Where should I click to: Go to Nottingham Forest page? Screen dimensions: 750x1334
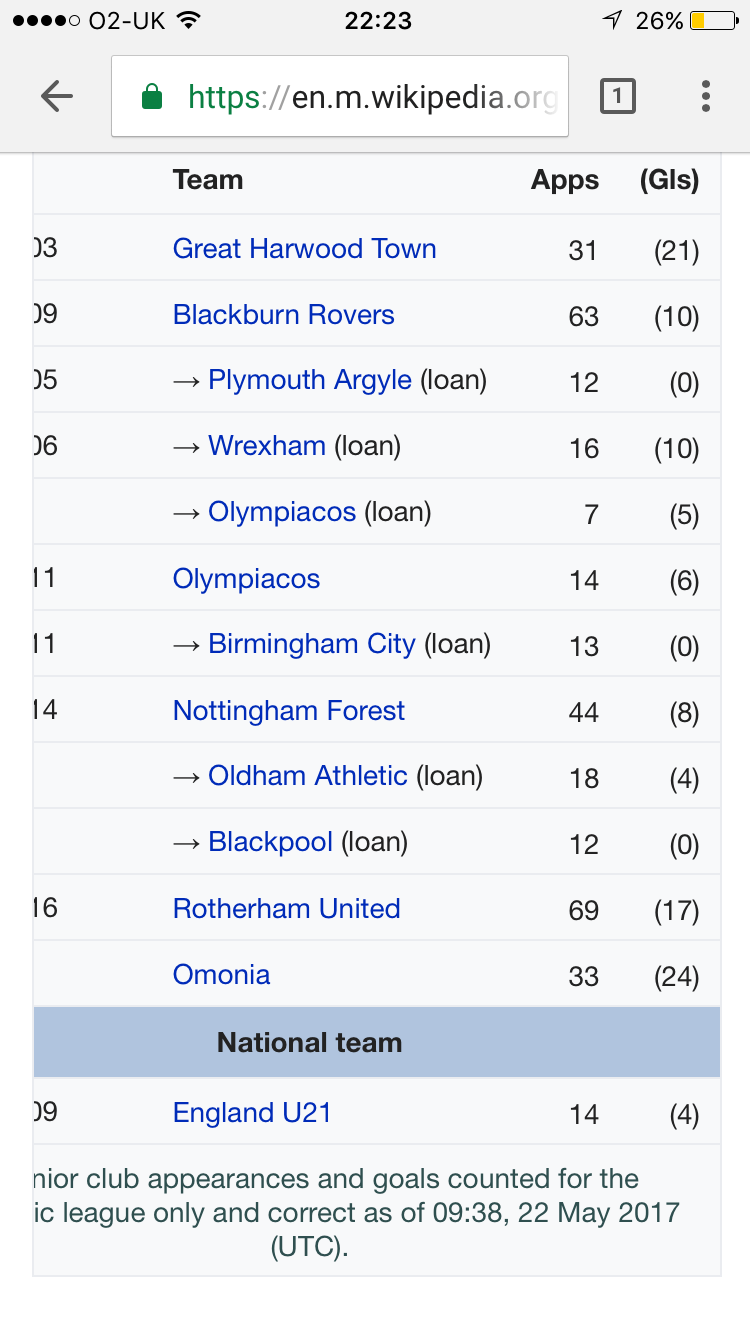click(x=288, y=710)
